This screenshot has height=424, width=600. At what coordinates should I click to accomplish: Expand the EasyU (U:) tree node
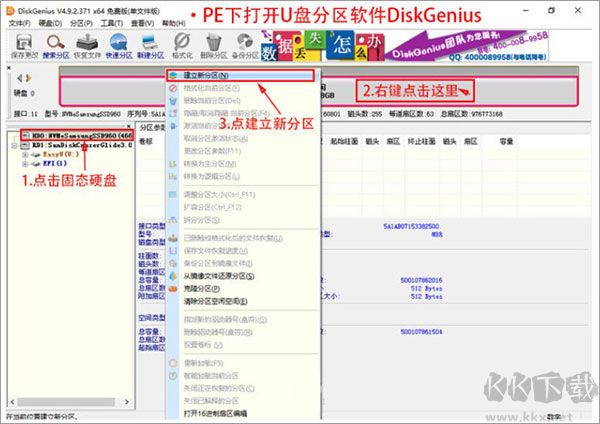point(25,155)
